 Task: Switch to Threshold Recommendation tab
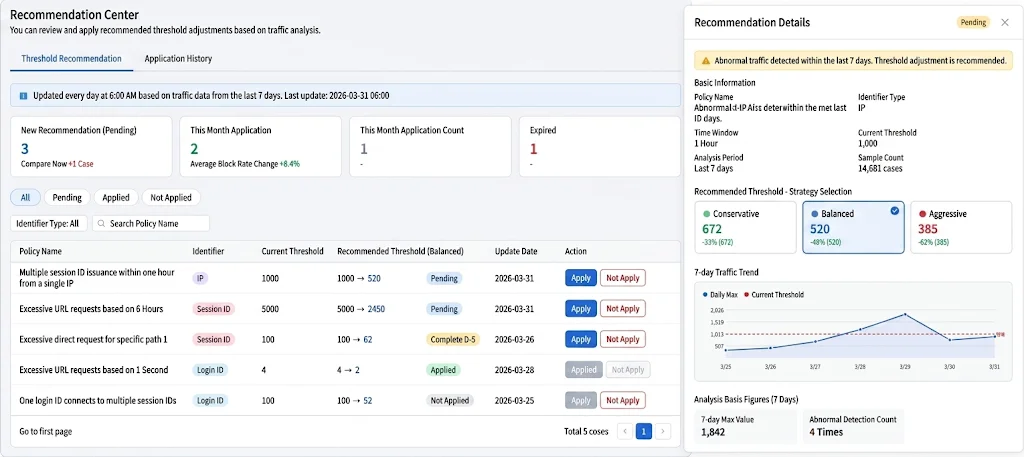click(71, 58)
